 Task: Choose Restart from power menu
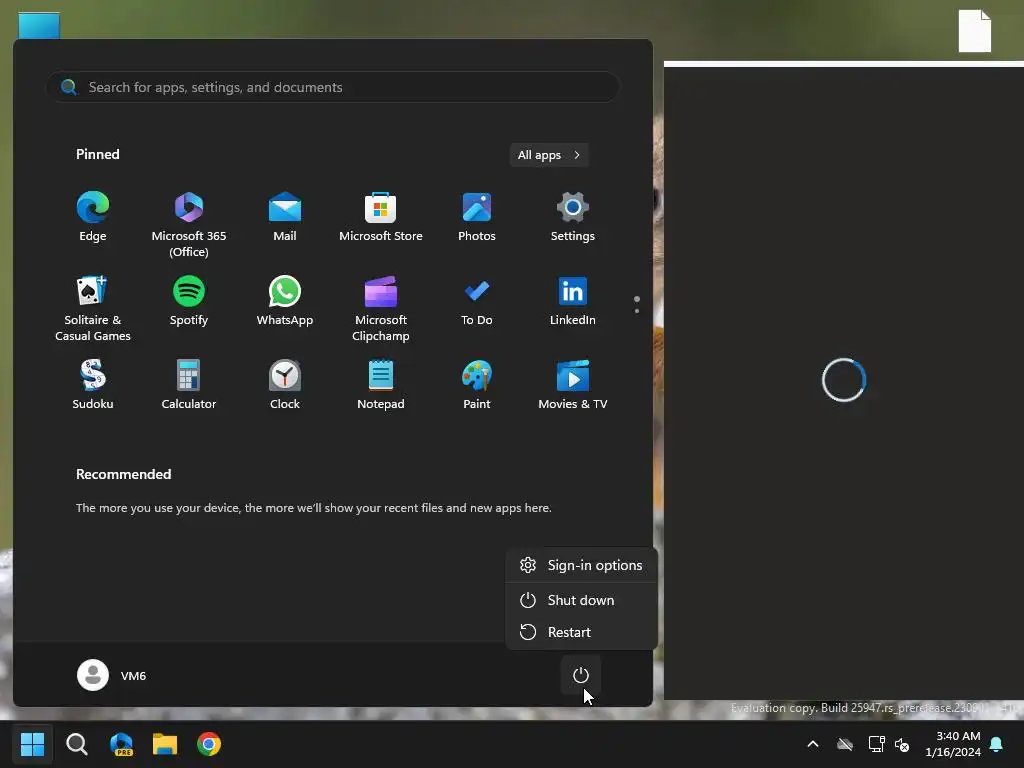click(x=581, y=632)
